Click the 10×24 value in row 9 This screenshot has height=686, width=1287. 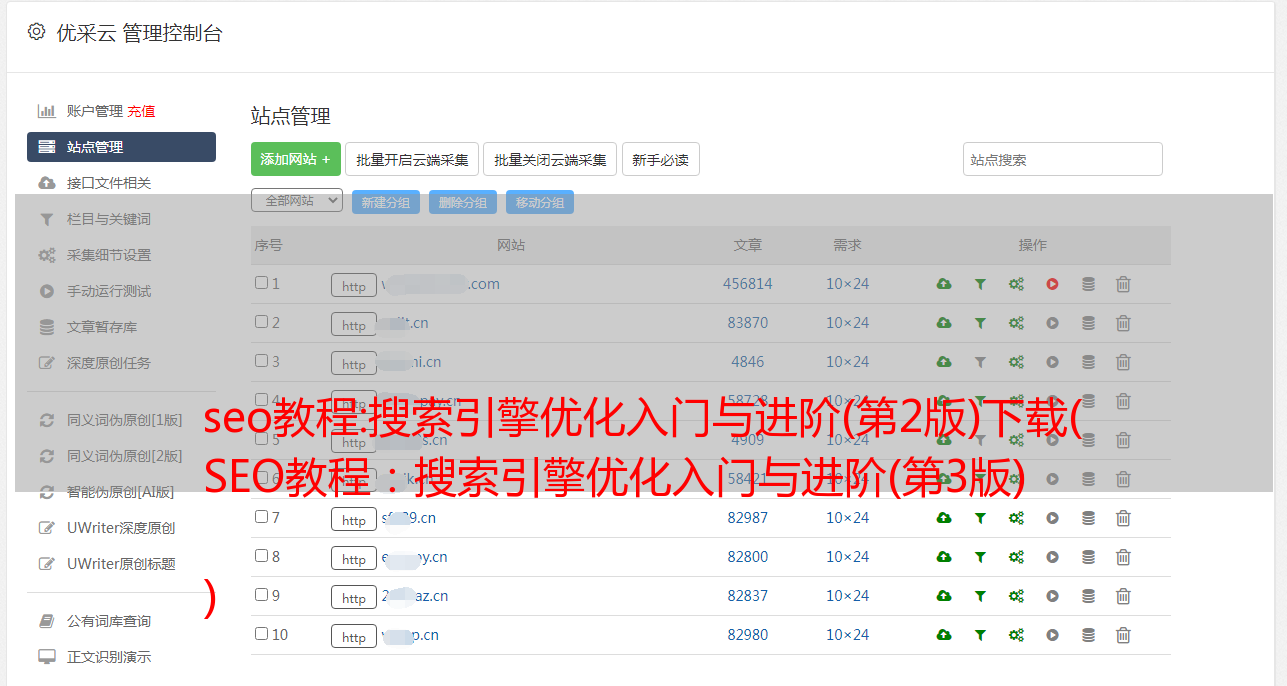click(x=847, y=596)
